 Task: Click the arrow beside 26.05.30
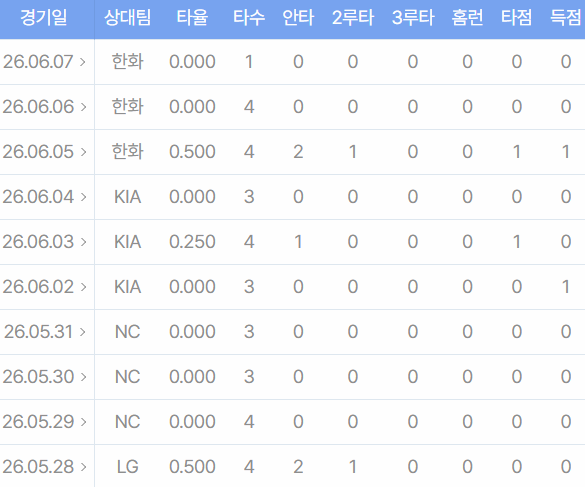pyautogui.click(x=83, y=377)
